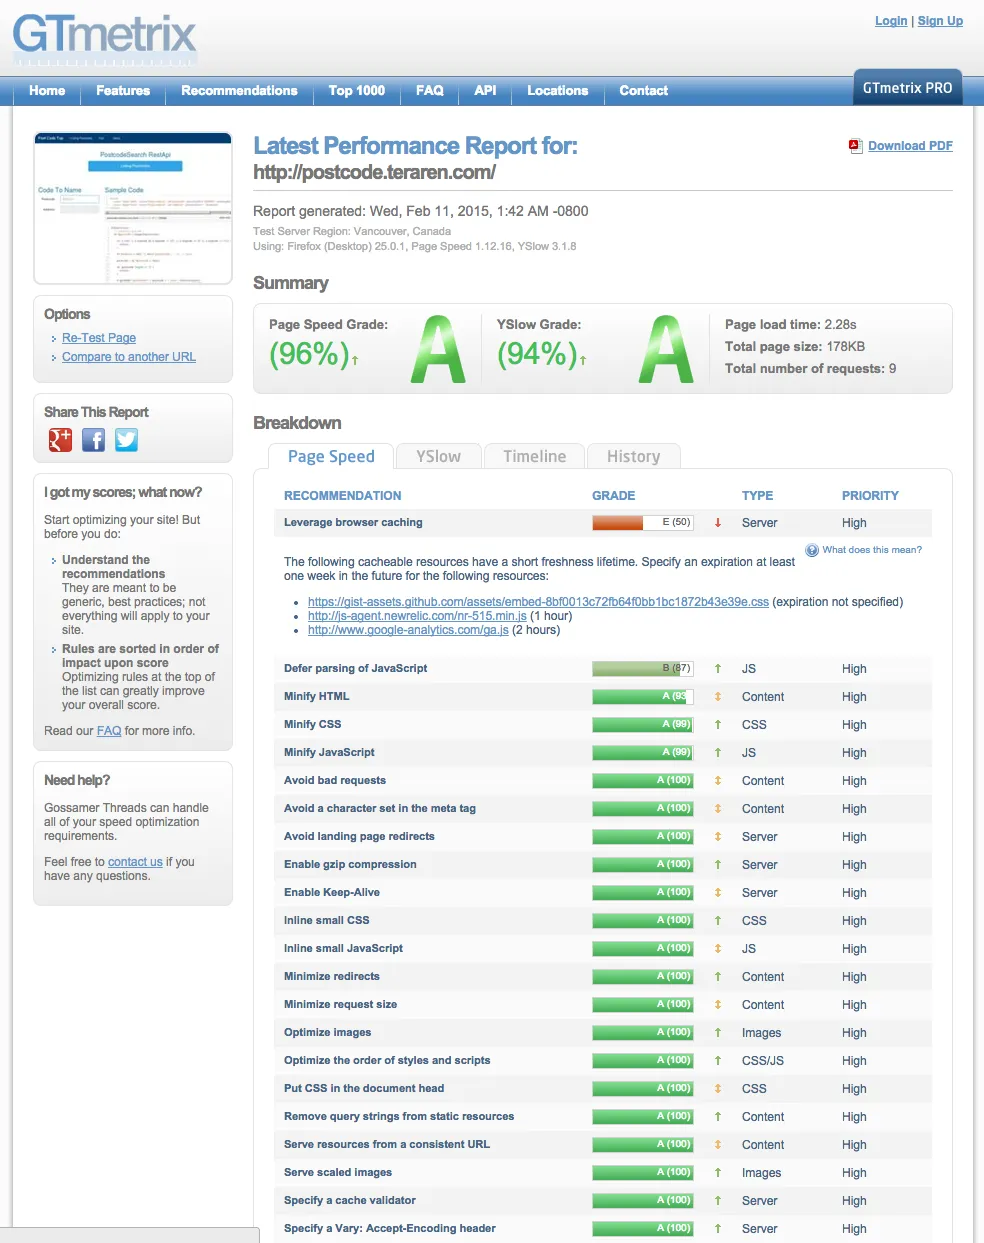Screen dimensions: 984x1243
Task: Click the website screenshot thumbnail
Action: 133,208
